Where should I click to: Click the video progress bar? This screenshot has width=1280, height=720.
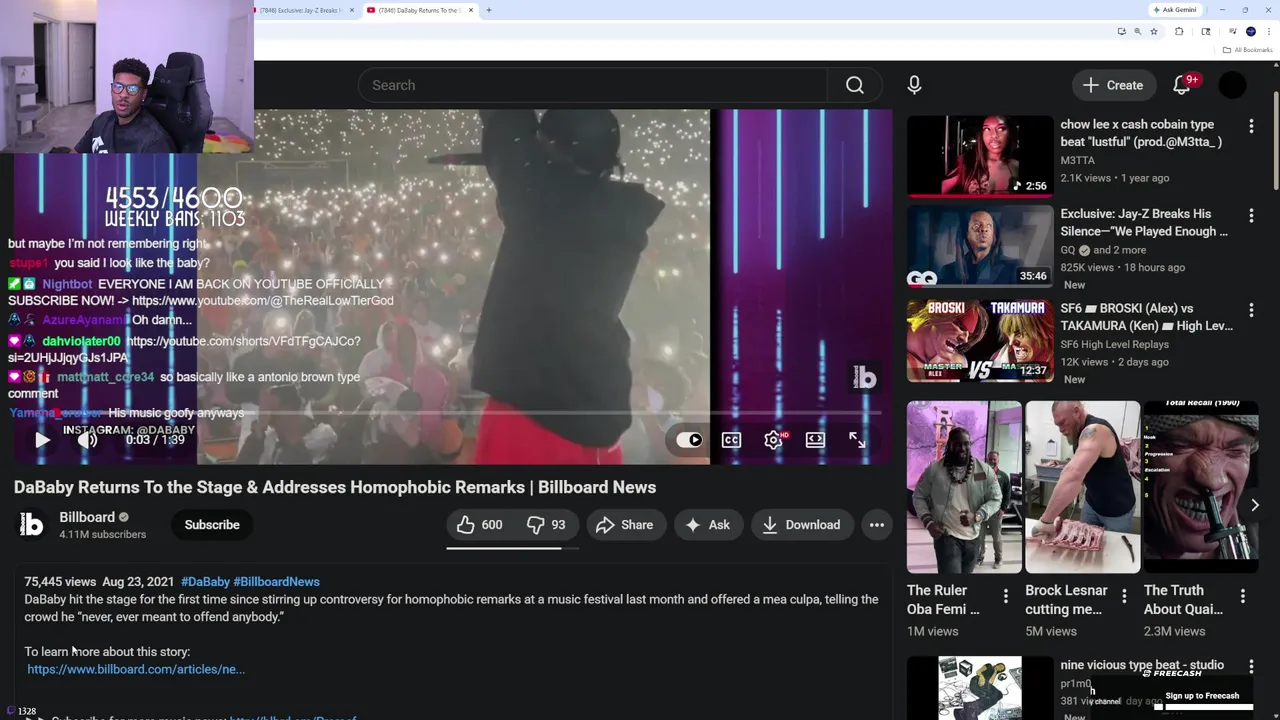point(447,412)
